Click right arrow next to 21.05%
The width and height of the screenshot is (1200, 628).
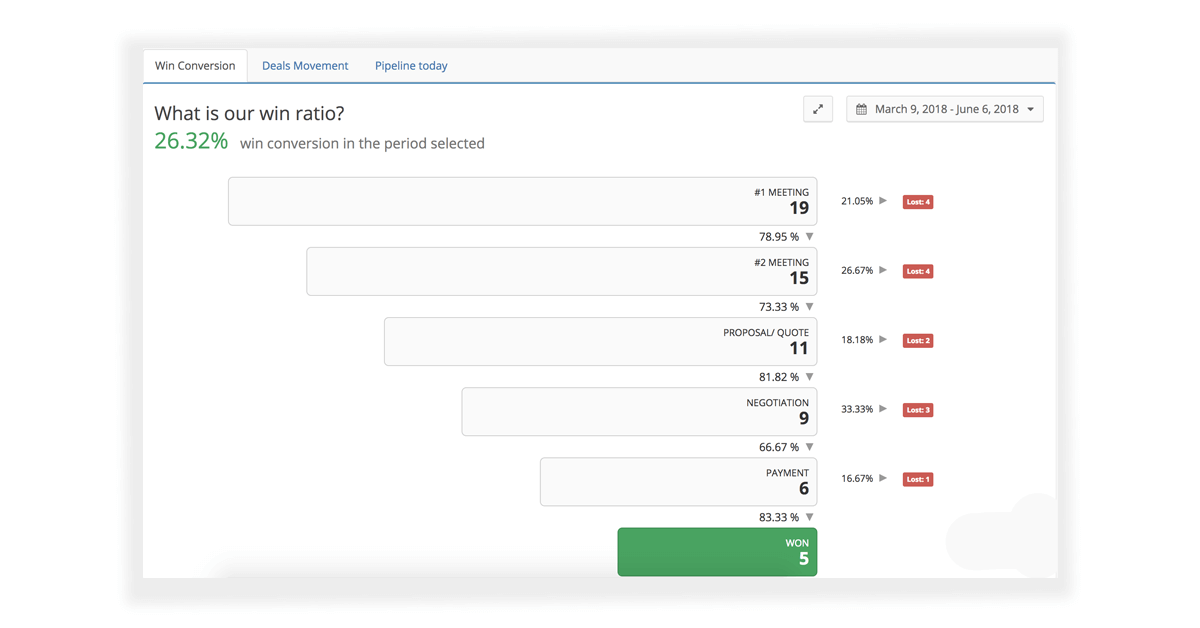click(x=883, y=201)
